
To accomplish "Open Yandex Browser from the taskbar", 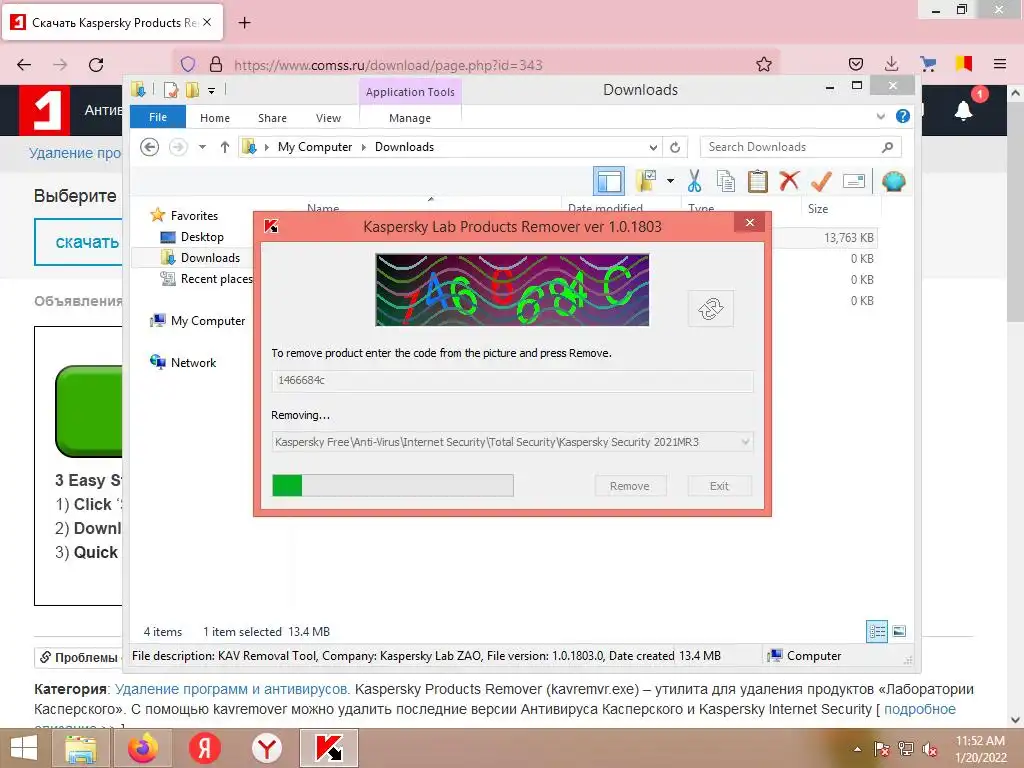I will (266, 748).
